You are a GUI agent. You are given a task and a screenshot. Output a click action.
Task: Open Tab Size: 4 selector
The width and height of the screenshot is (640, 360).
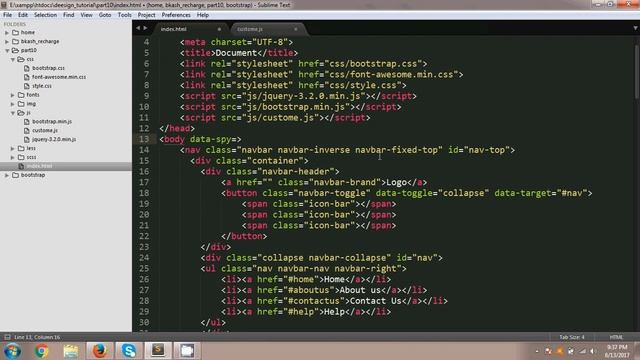pos(572,337)
